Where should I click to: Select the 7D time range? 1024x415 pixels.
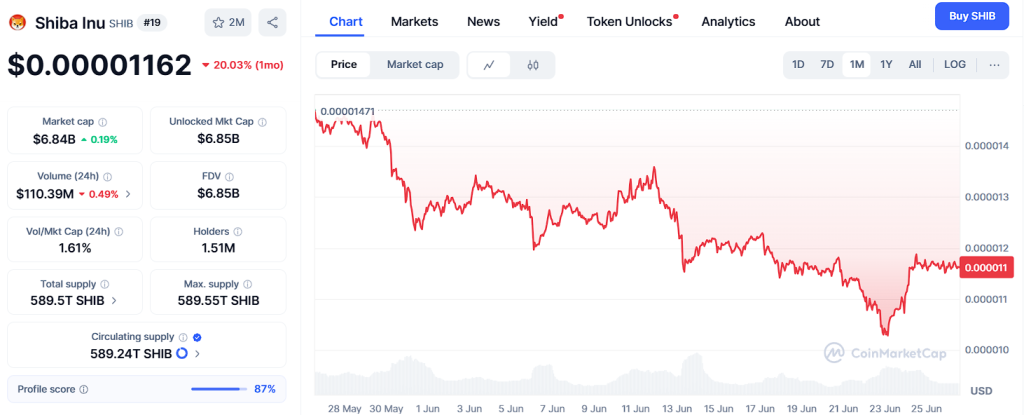pos(827,65)
